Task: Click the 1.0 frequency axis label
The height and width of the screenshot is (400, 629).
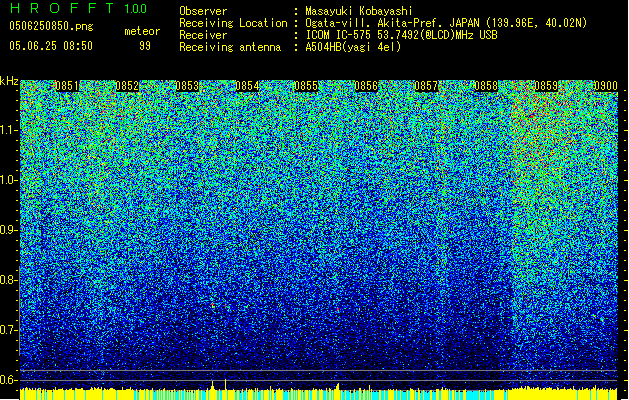Action: 9,181
